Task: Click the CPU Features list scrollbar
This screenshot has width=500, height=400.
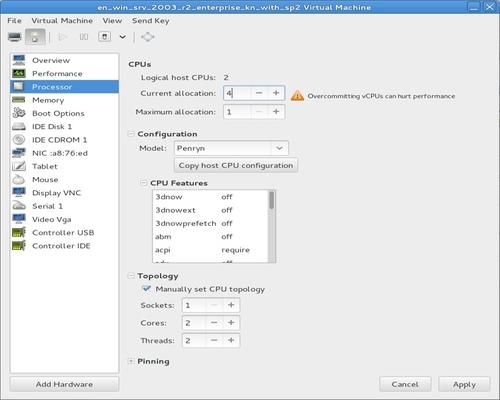Action: tap(272, 226)
